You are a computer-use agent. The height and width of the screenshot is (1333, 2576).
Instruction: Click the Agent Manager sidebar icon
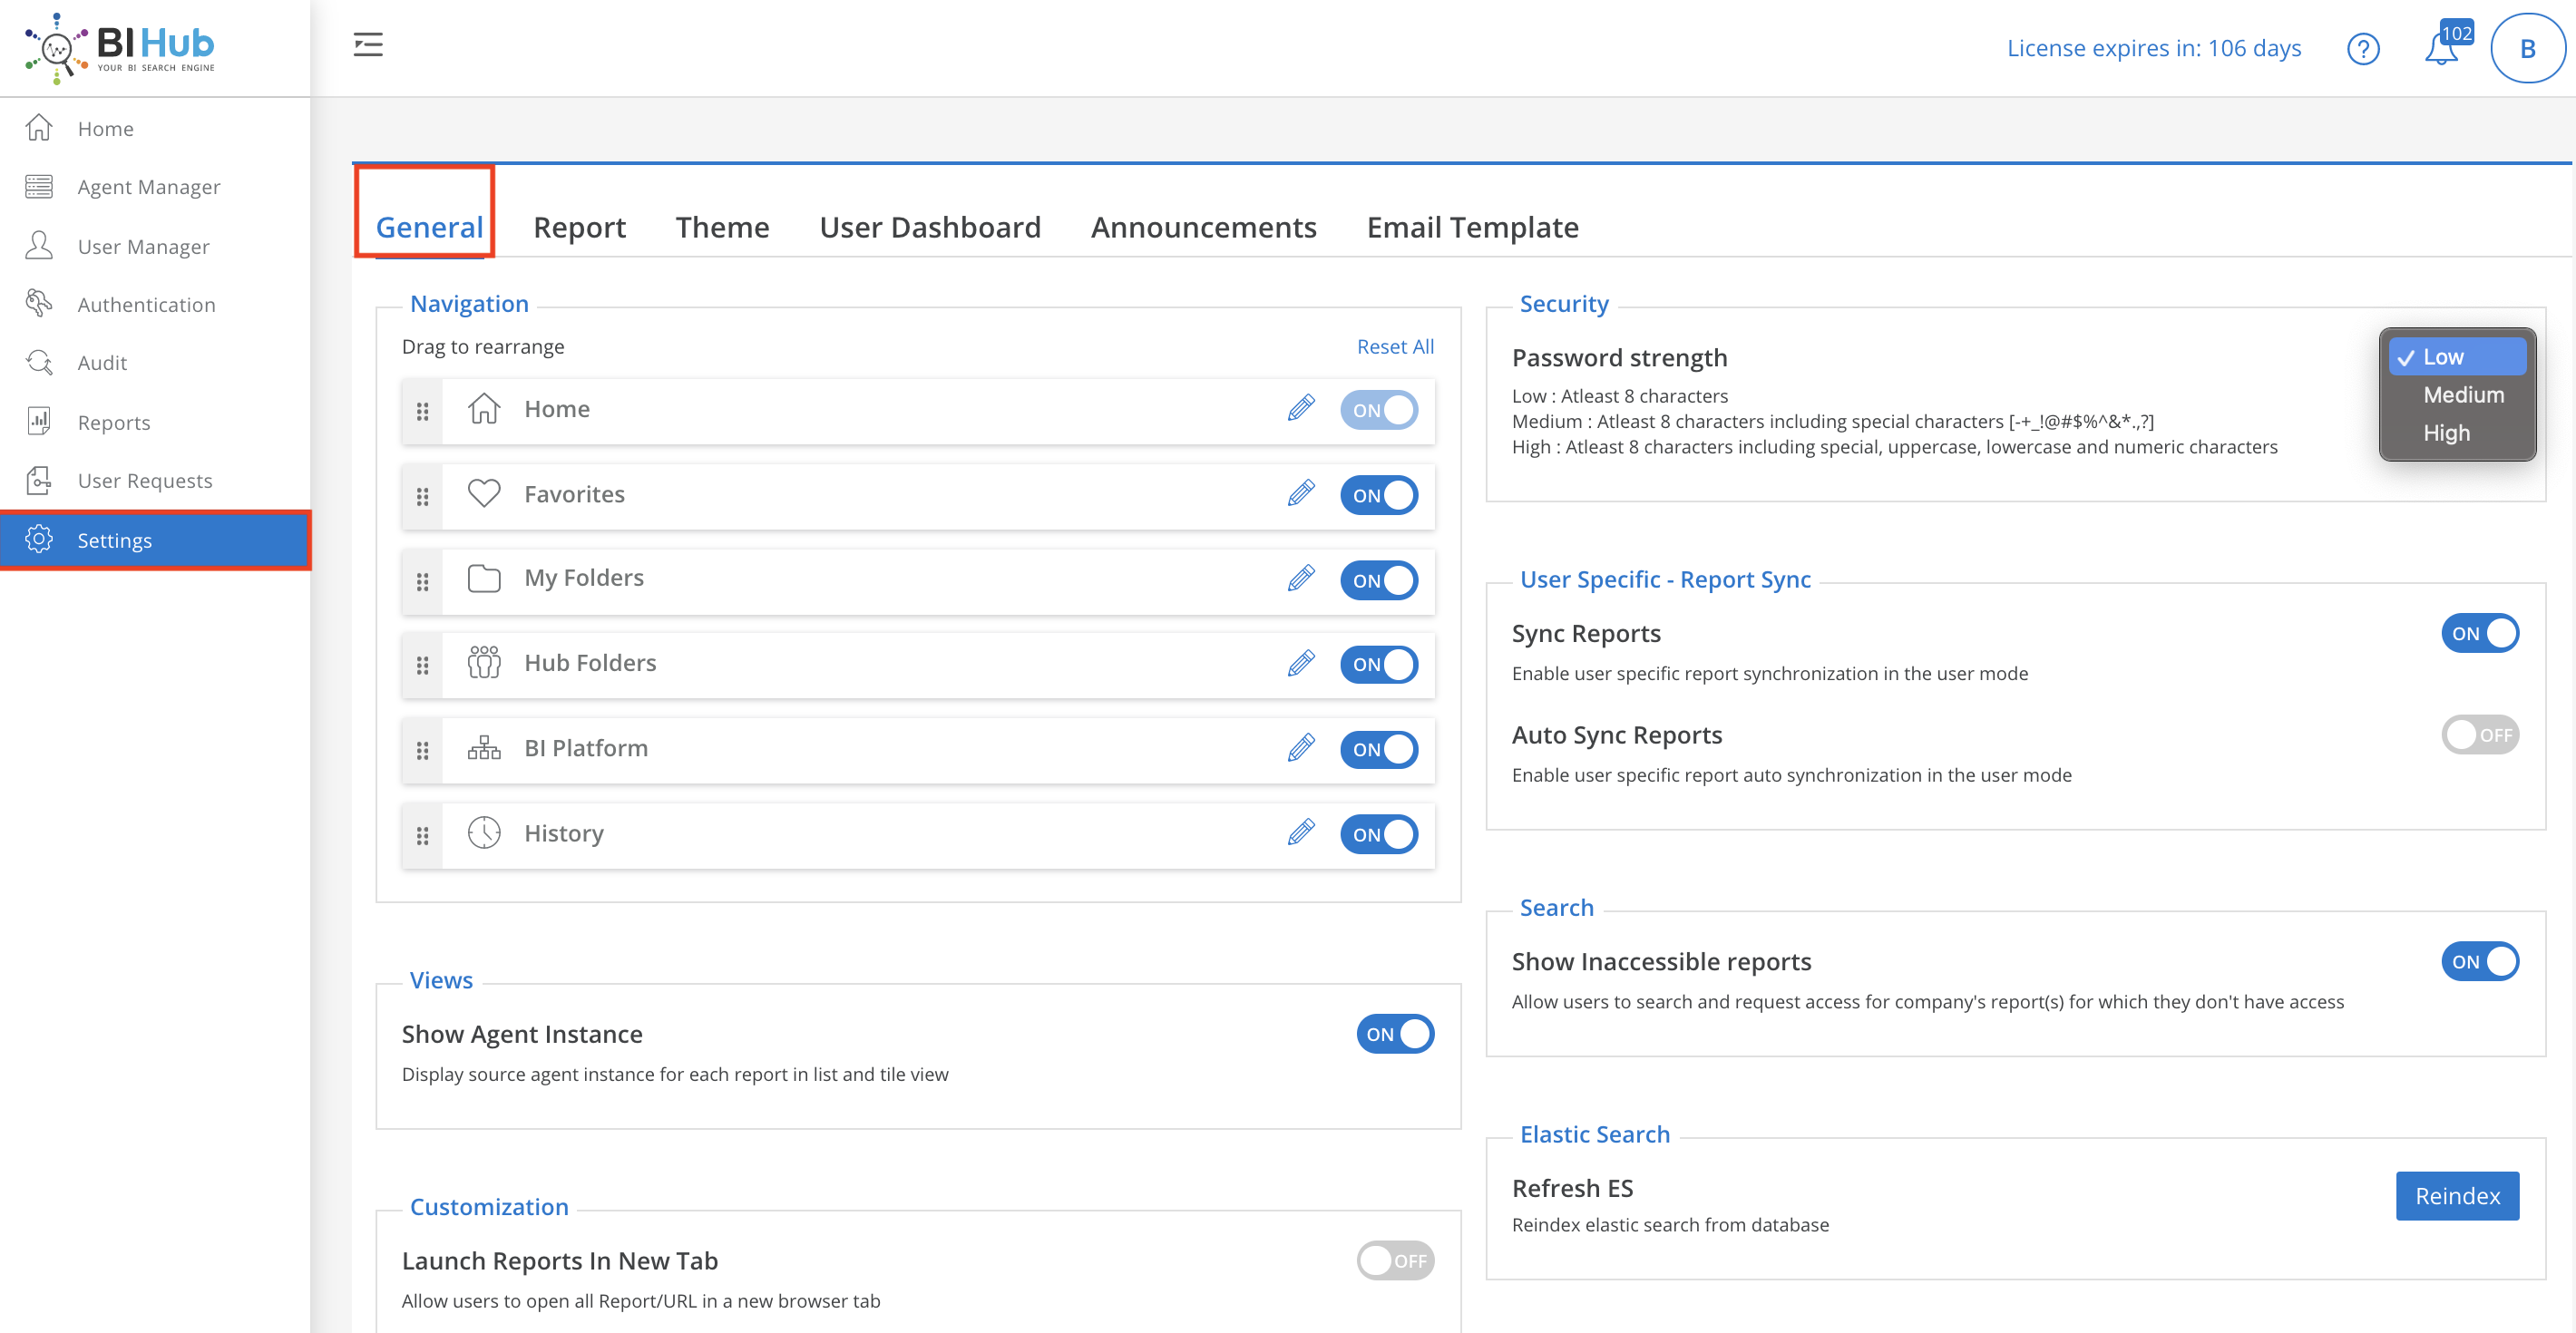[41, 185]
